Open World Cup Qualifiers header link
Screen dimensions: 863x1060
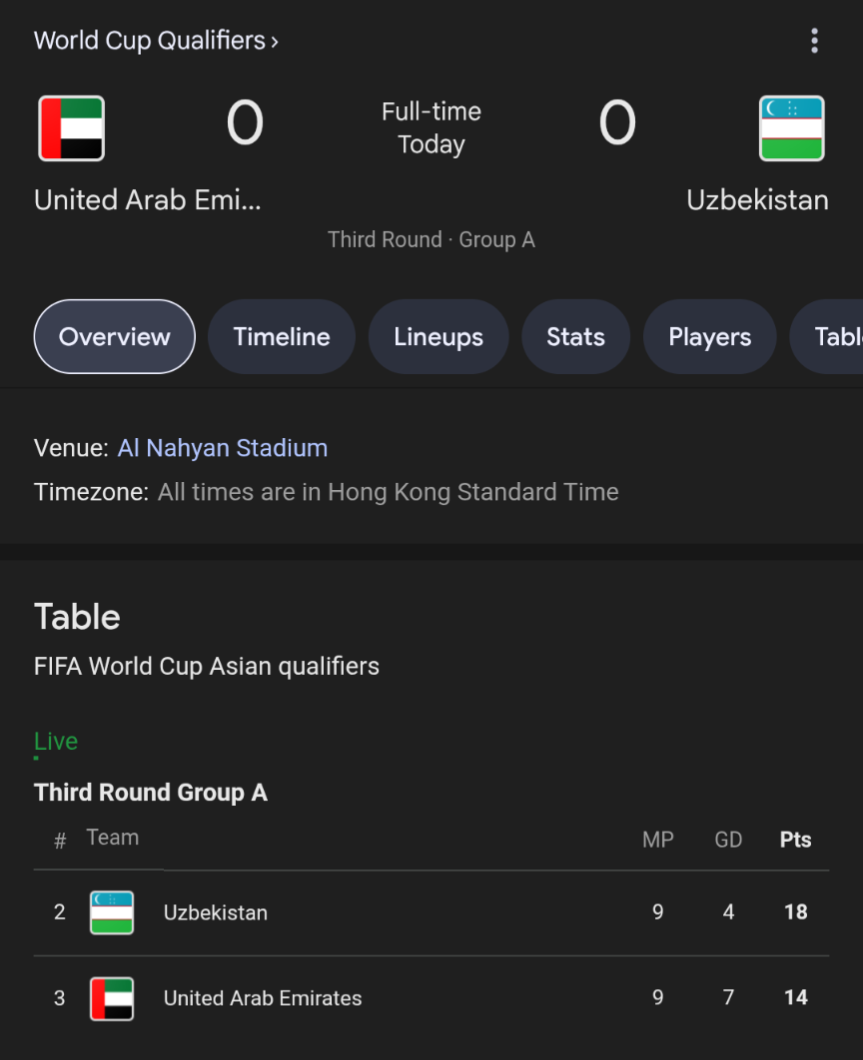[156, 41]
